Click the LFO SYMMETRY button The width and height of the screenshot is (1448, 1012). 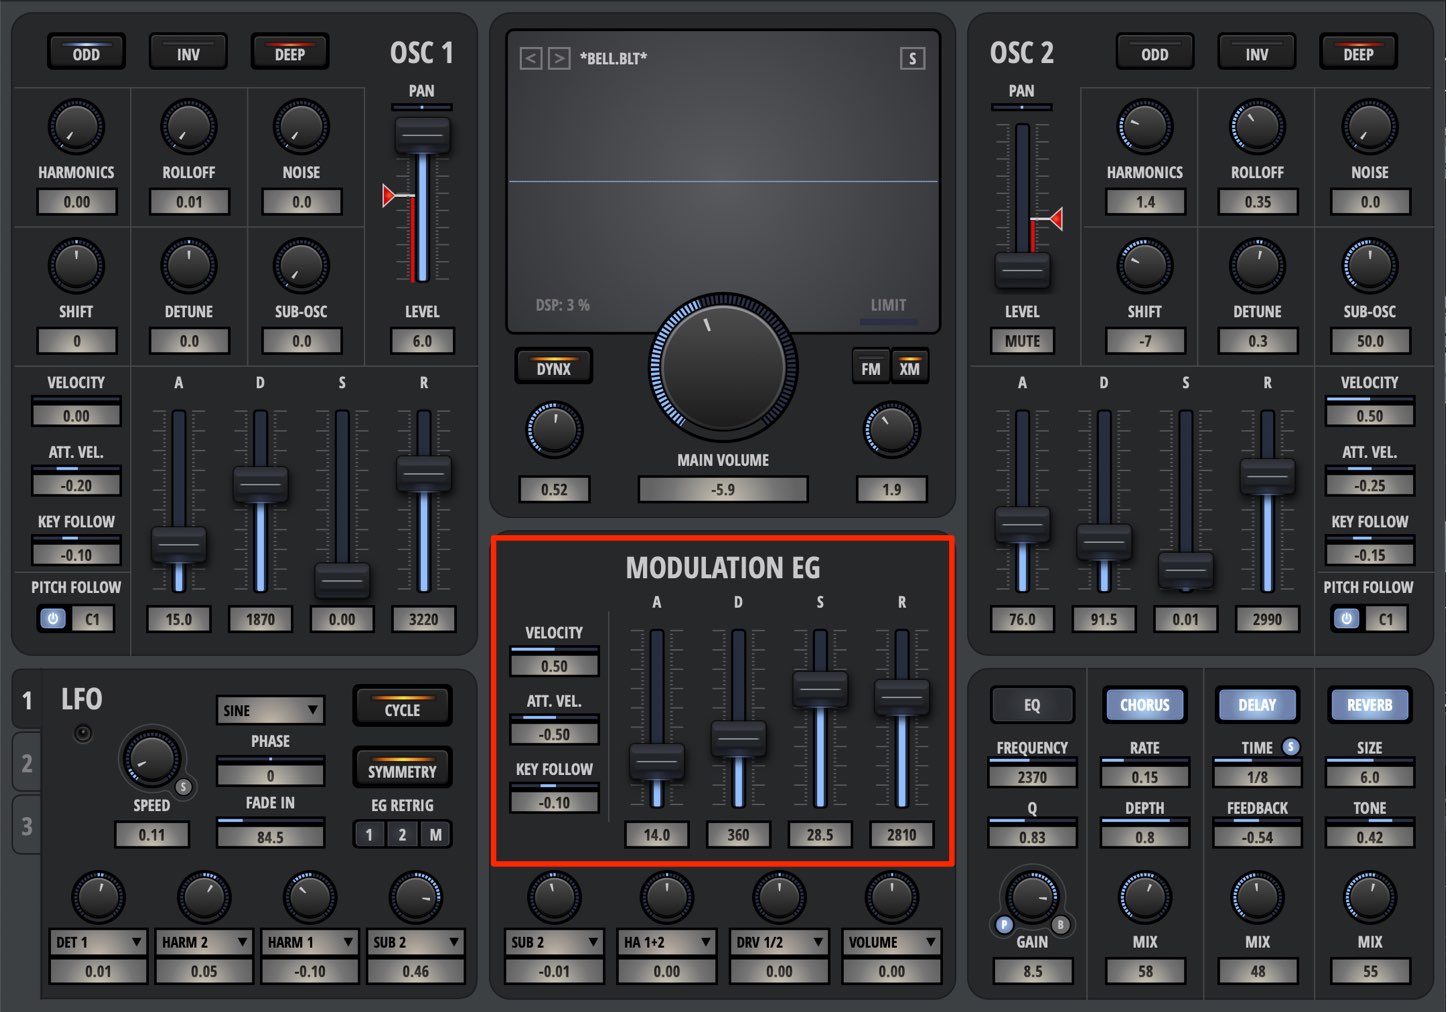tap(402, 770)
